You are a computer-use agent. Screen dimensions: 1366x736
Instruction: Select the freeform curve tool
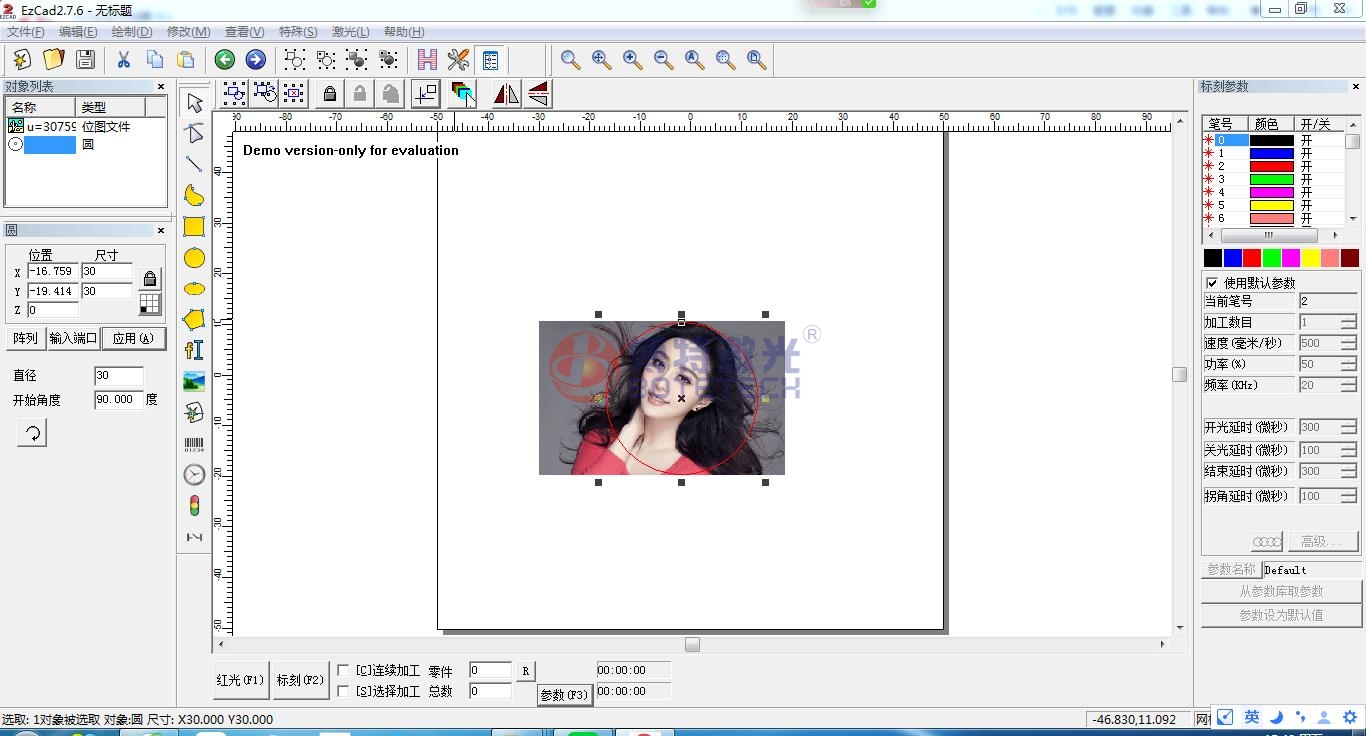[194, 195]
